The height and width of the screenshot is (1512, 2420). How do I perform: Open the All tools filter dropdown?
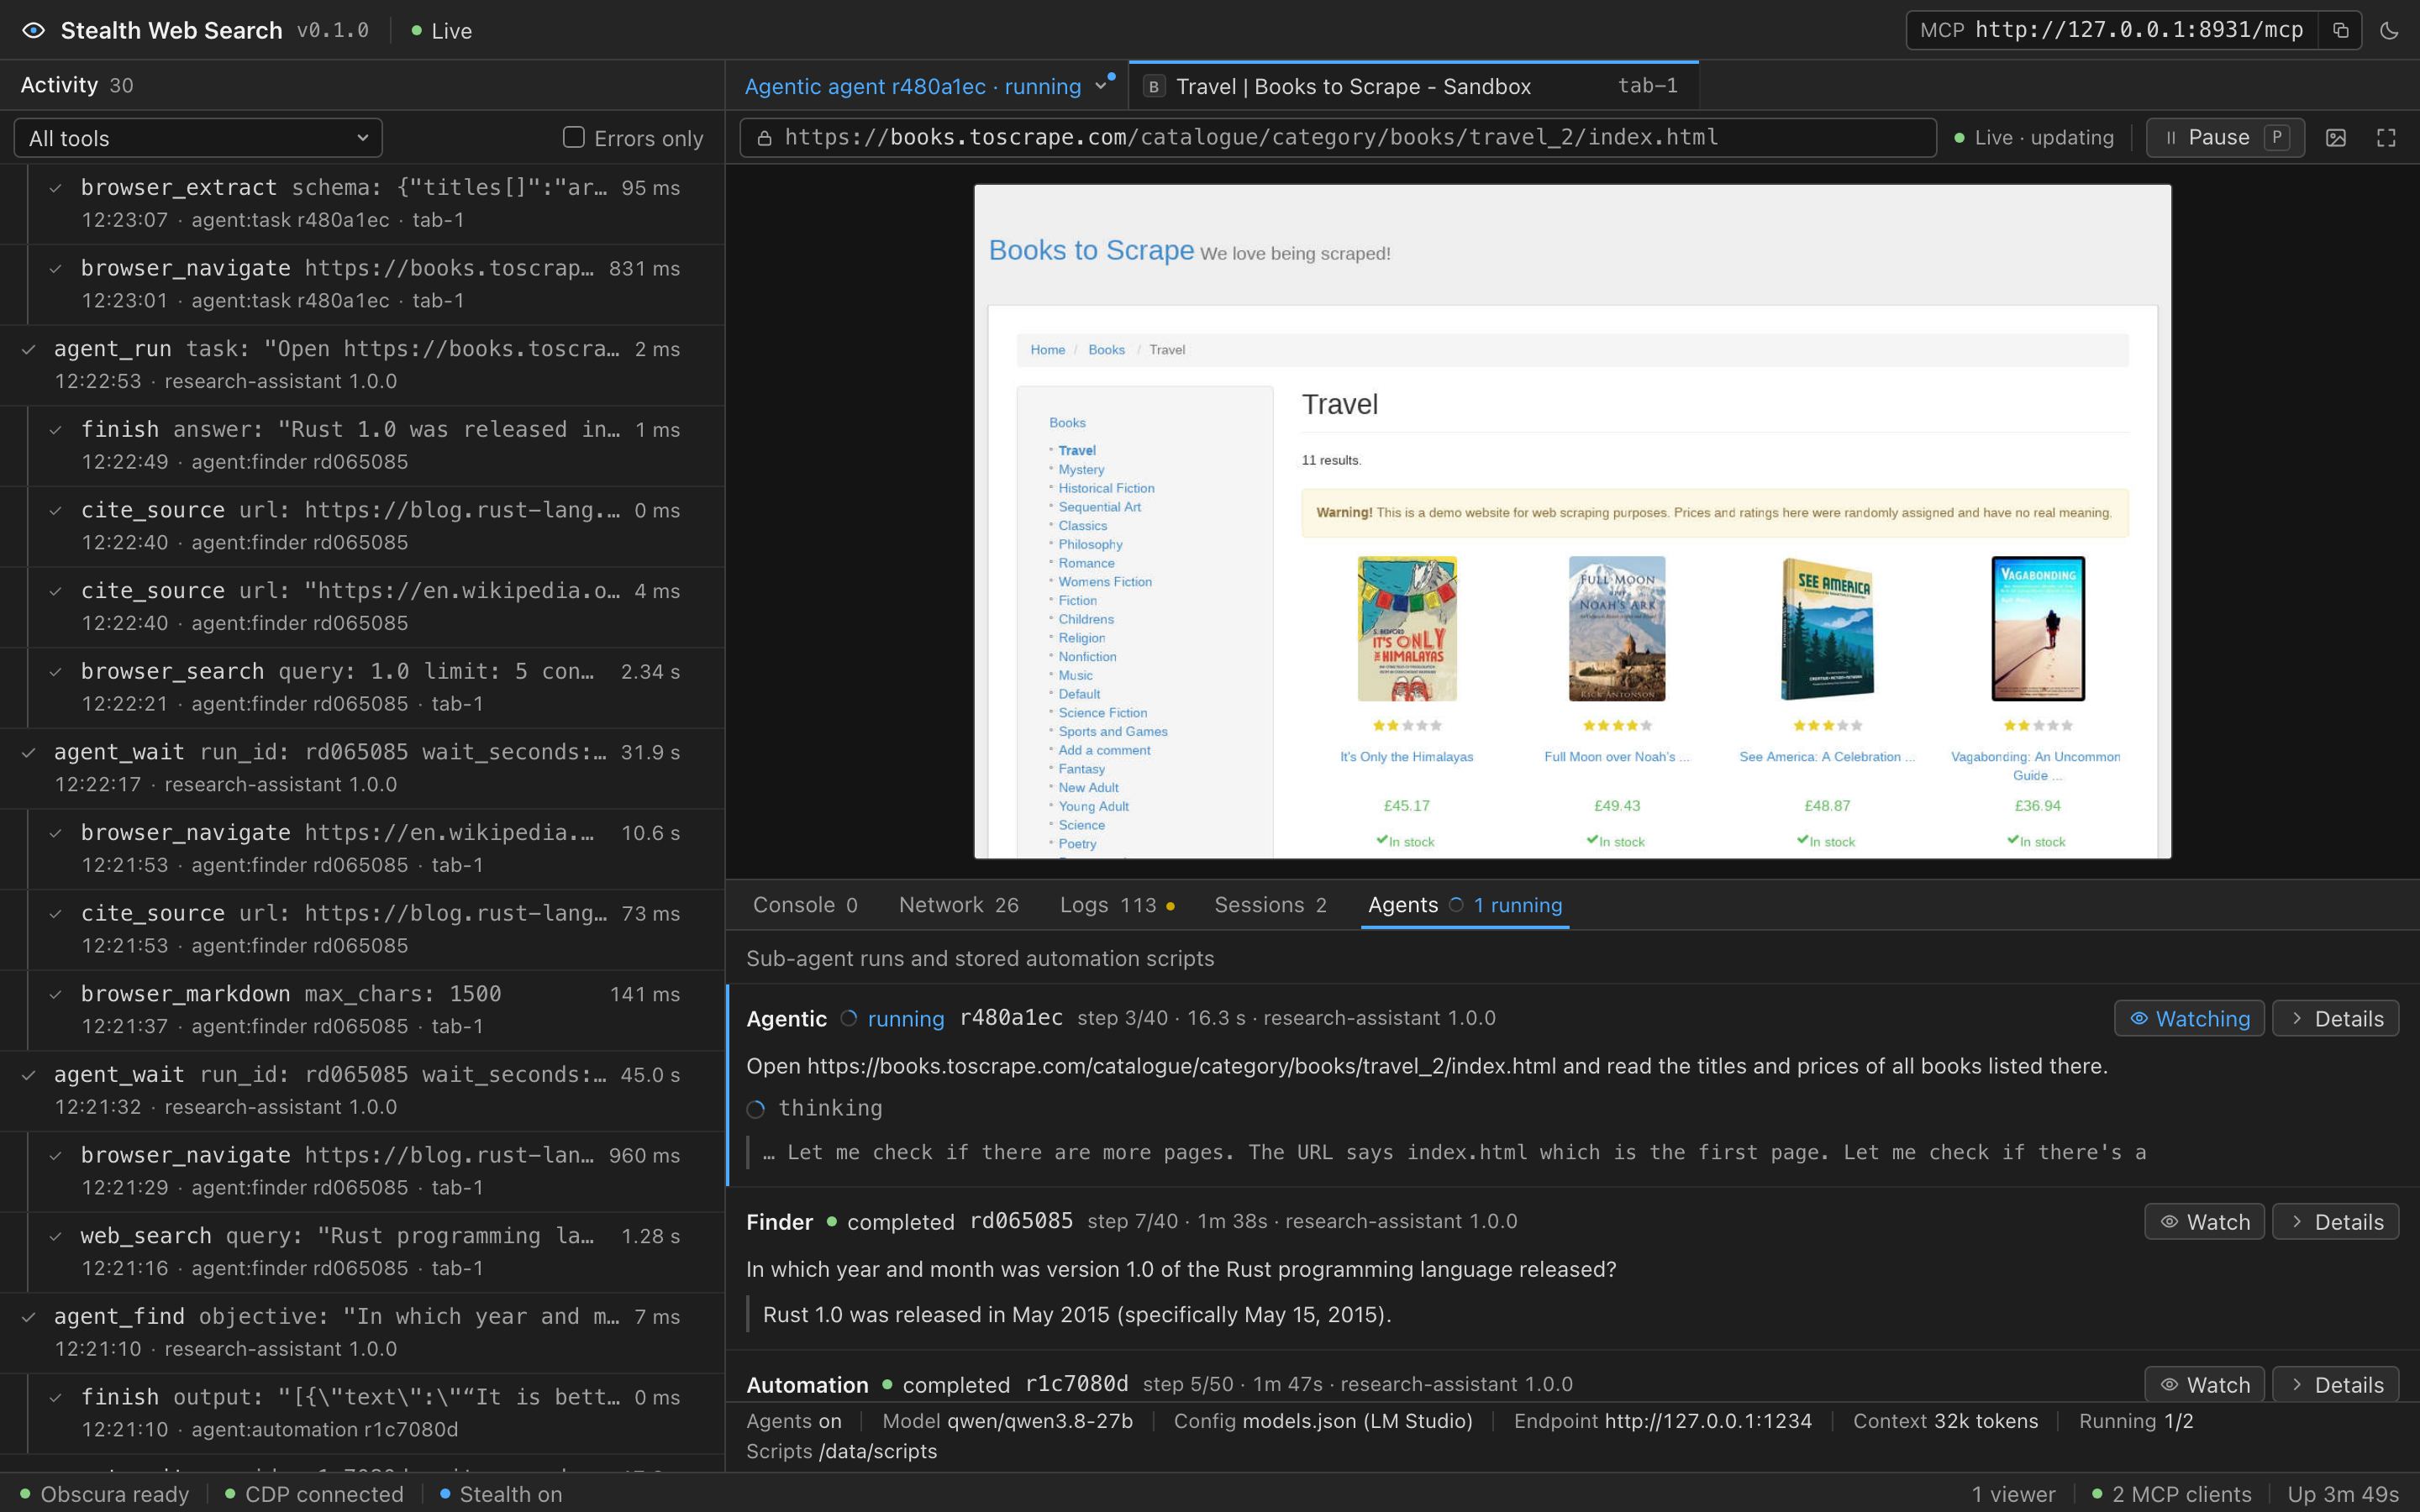[198, 138]
